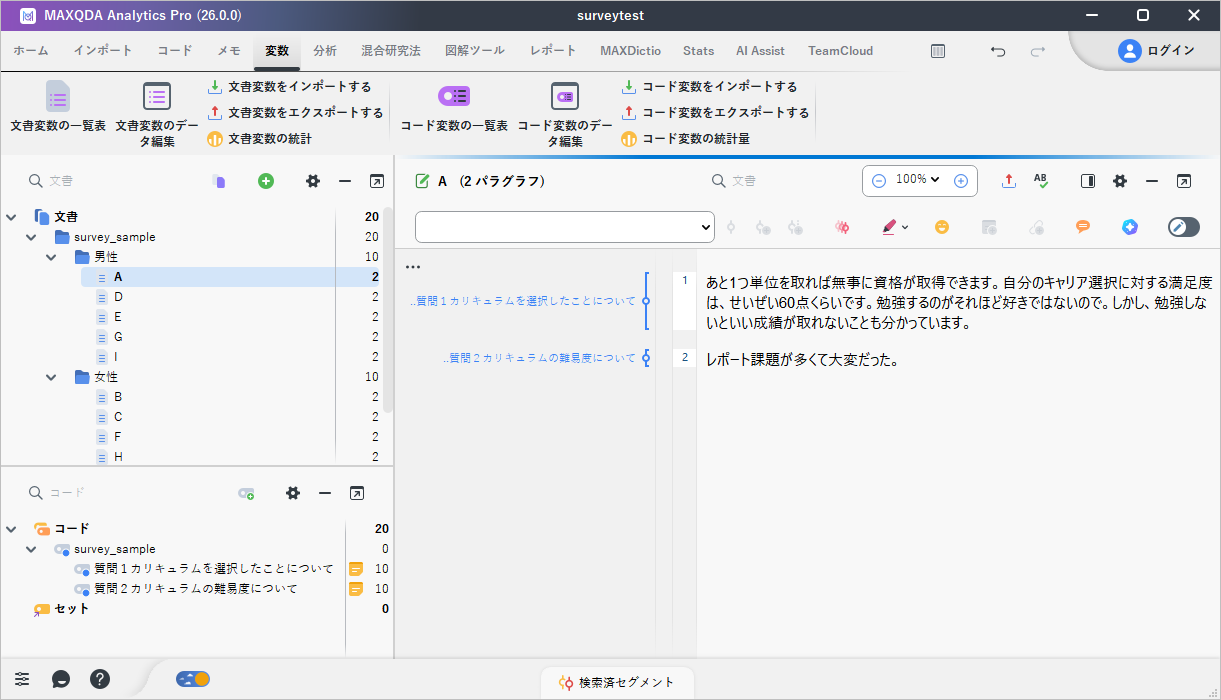Toggle the sidebar display icon in document browser
Viewport: 1221px width, 700px height.
pyautogui.click(x=1088, y=181)
